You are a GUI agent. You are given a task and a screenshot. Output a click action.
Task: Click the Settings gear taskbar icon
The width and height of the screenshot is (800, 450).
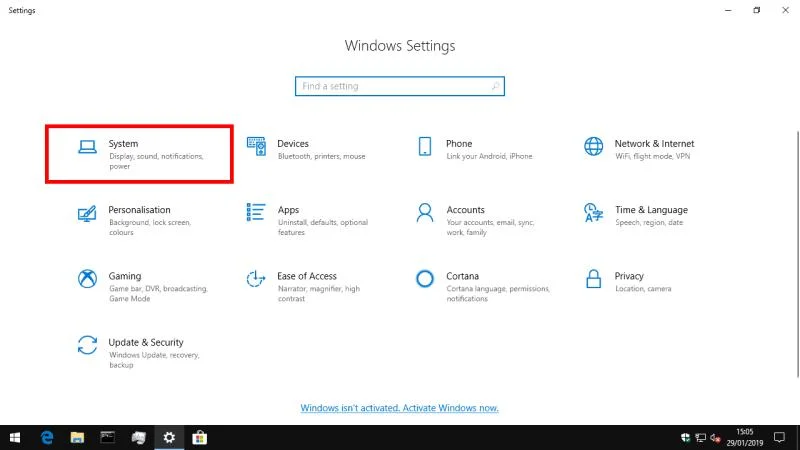click(x=169, y=438)
